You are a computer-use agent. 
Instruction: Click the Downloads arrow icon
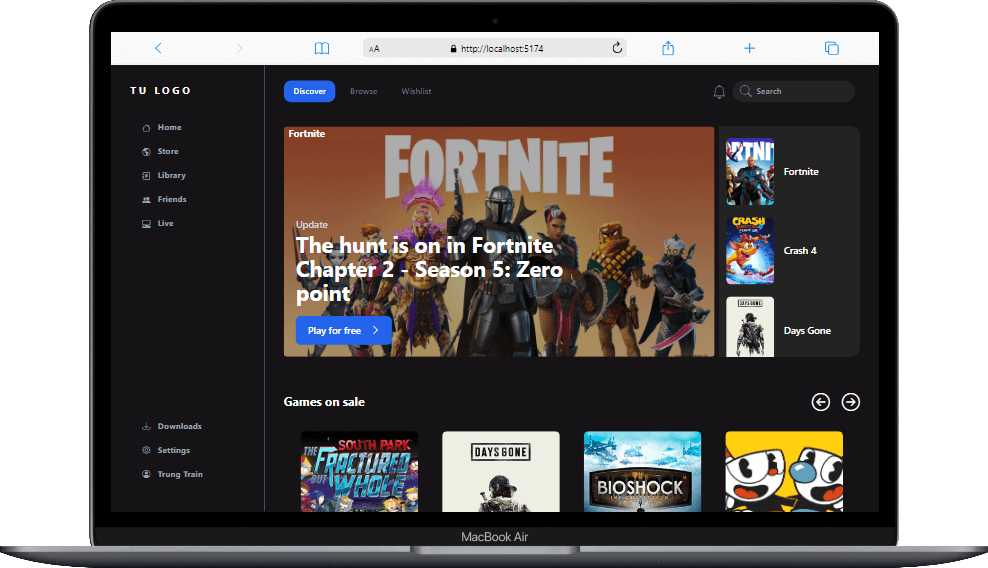coord(146,426)
